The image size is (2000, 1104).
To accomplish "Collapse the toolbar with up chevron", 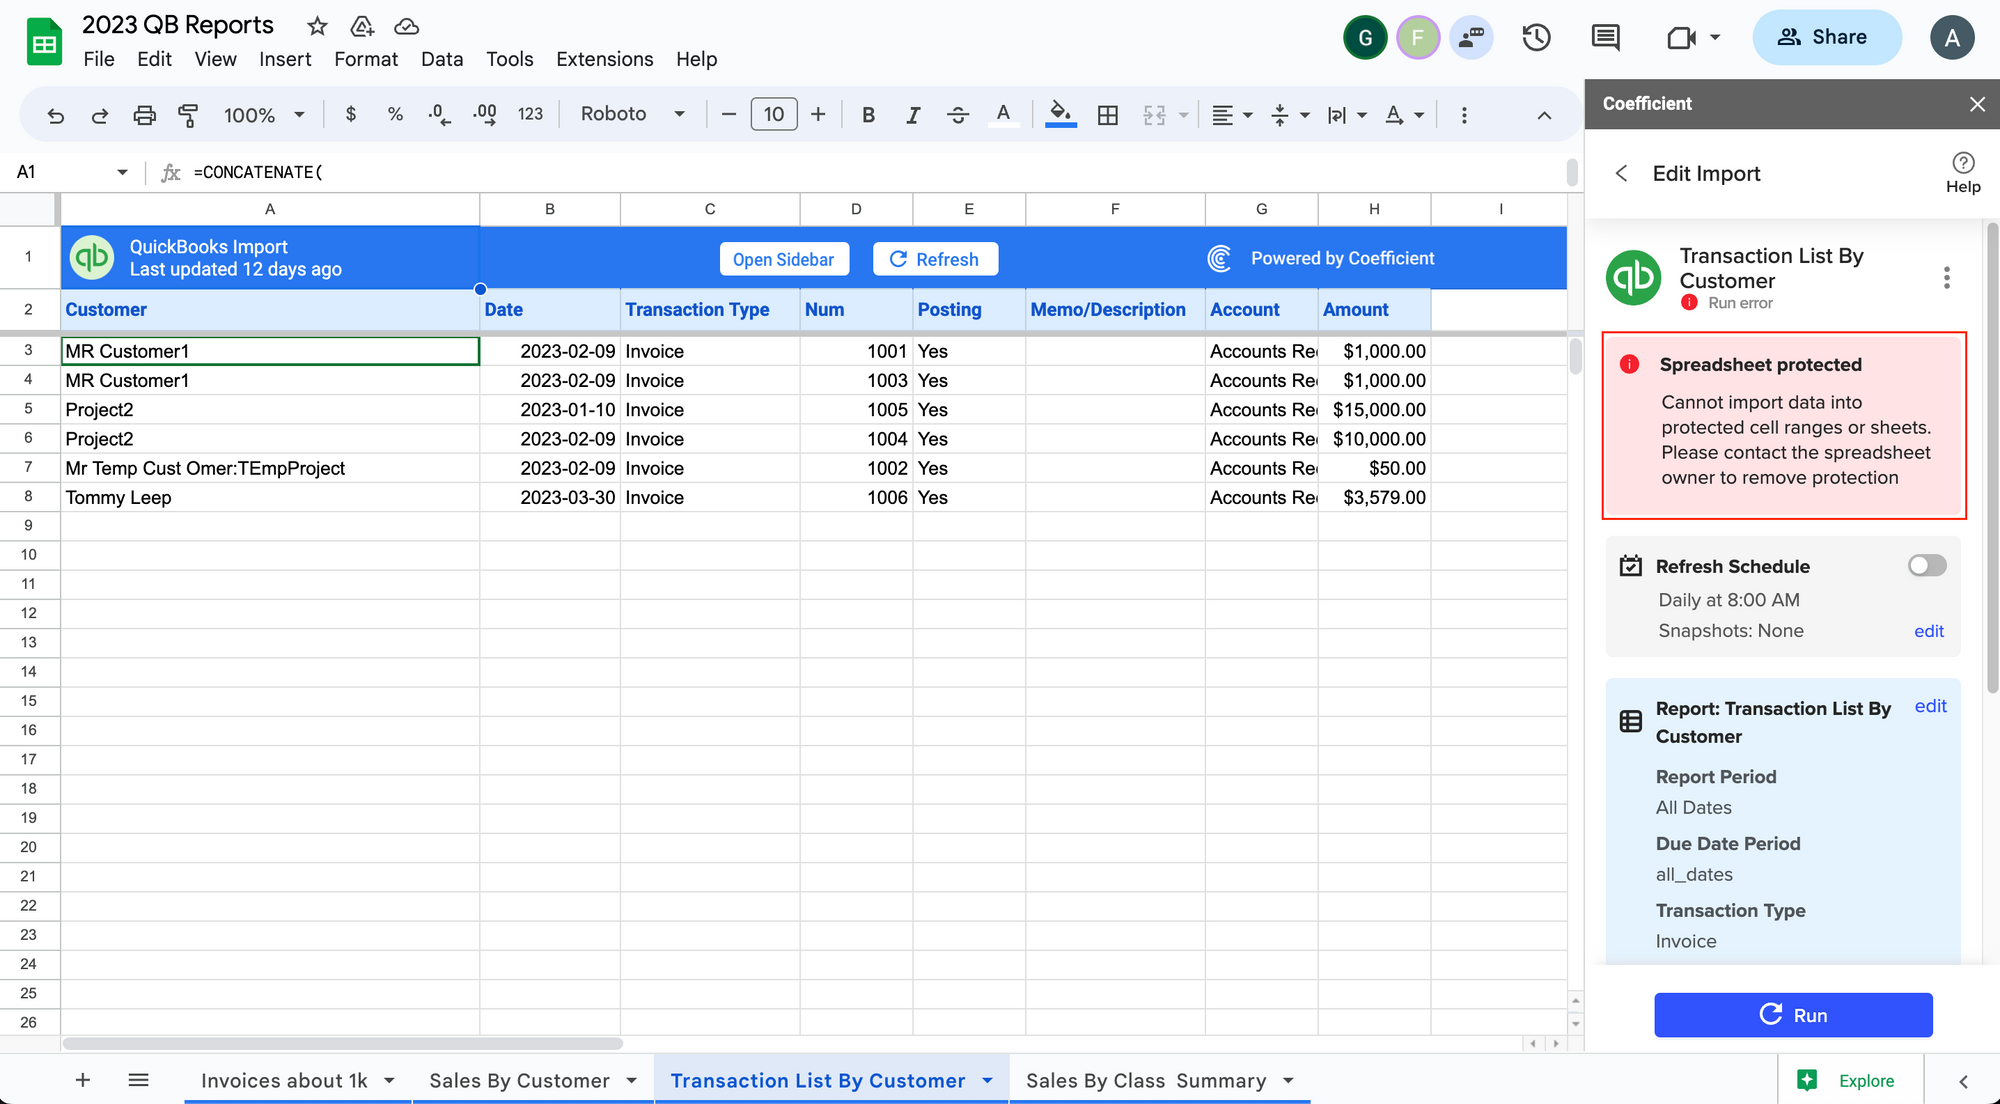I will [x=1544, y=115].
